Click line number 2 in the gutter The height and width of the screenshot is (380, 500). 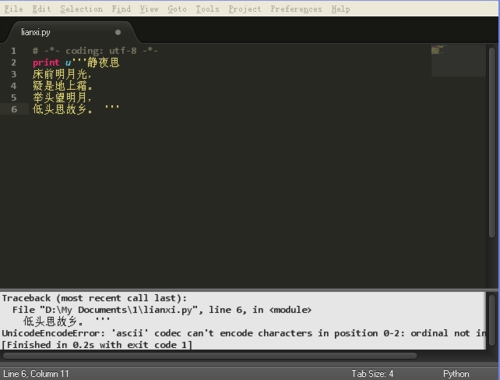(x=13, y=62)
